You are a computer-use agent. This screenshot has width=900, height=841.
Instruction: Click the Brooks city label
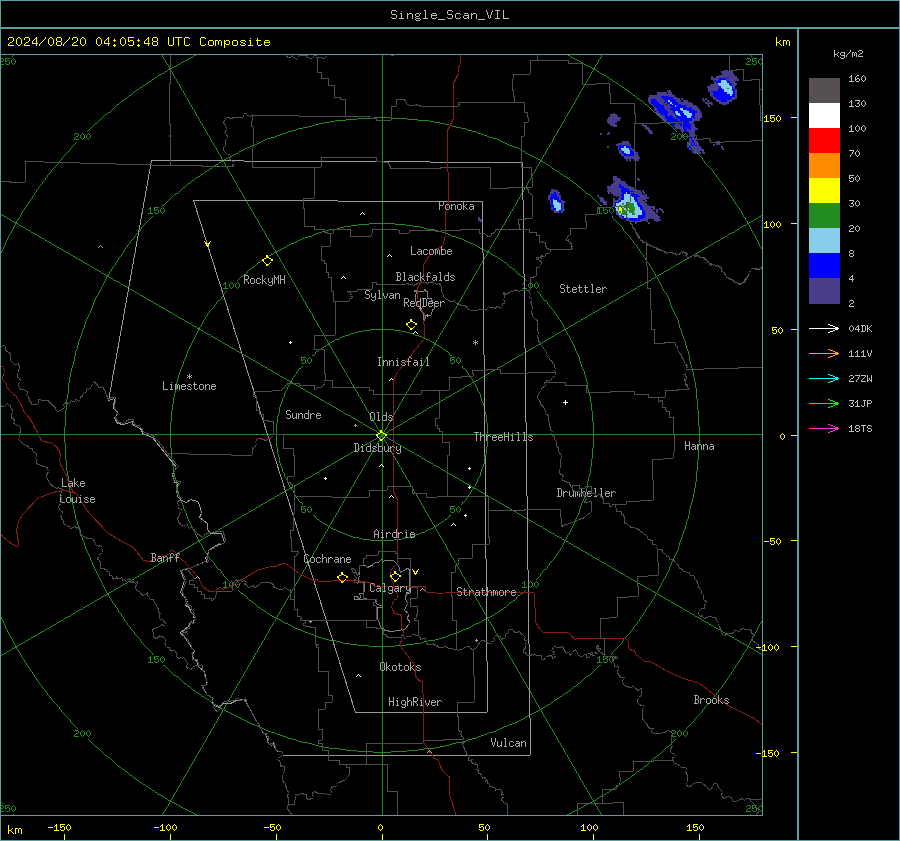711,700
